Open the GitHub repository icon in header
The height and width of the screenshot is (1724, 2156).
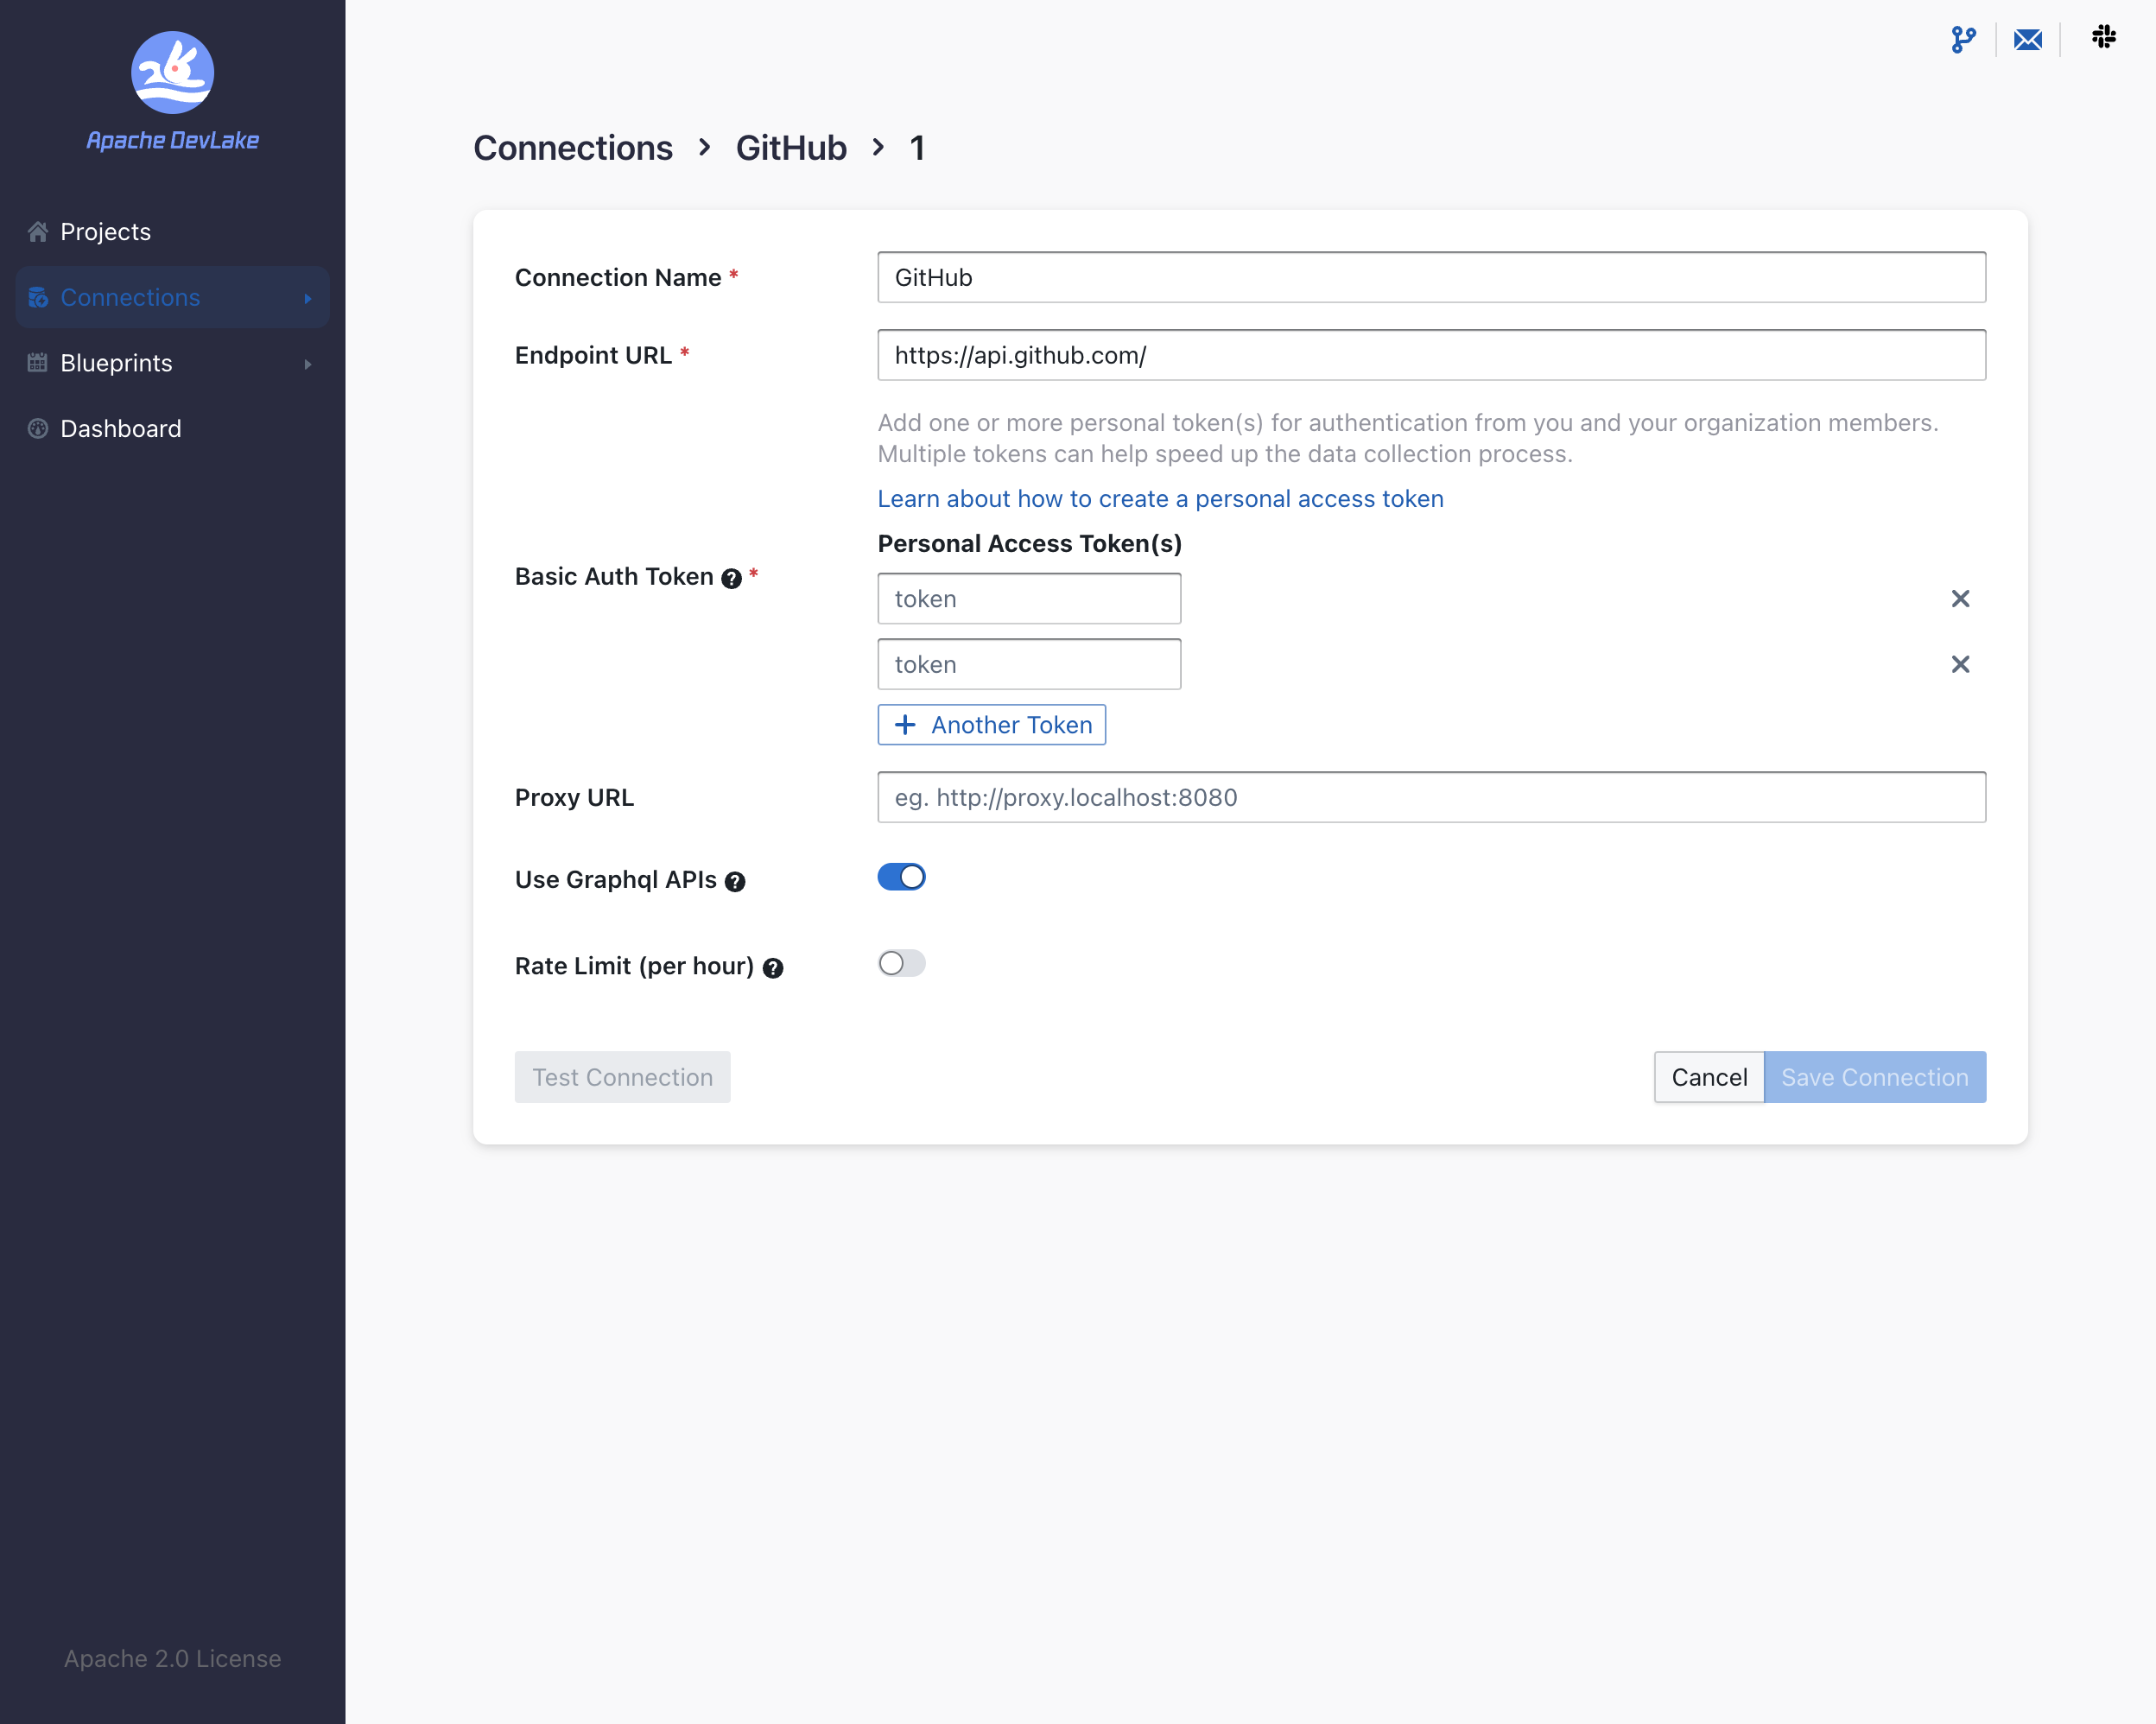[1963, 39]
